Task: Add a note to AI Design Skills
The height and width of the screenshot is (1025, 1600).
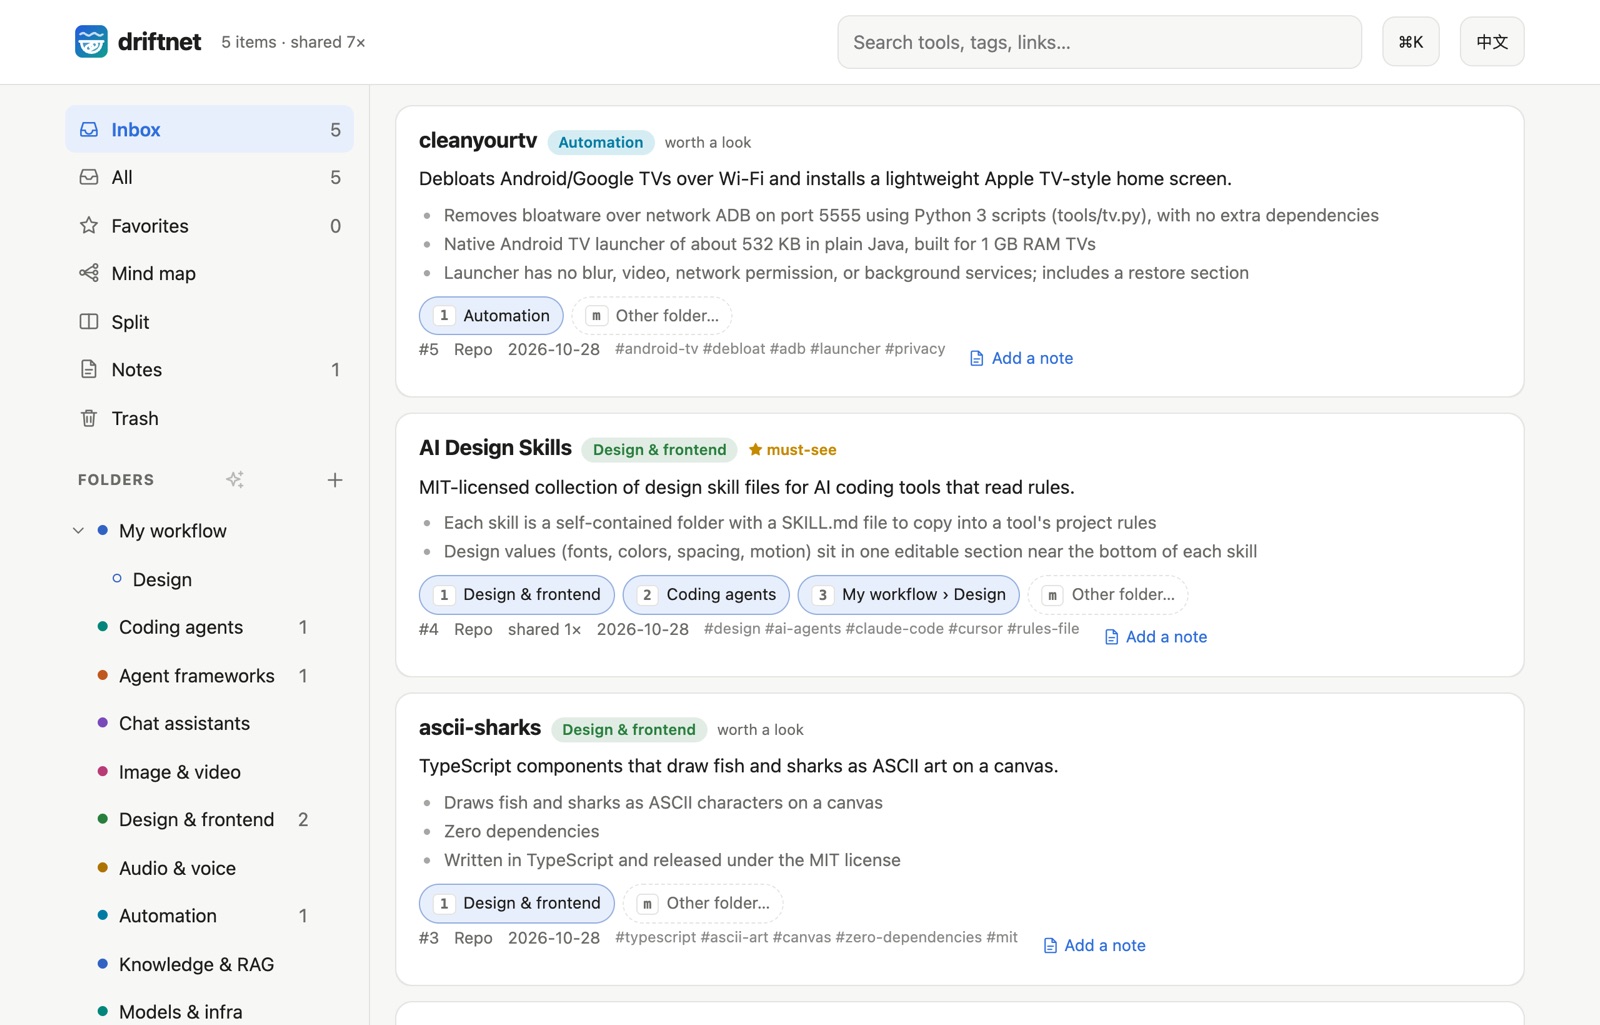Action: click(x=1155, y=637)
